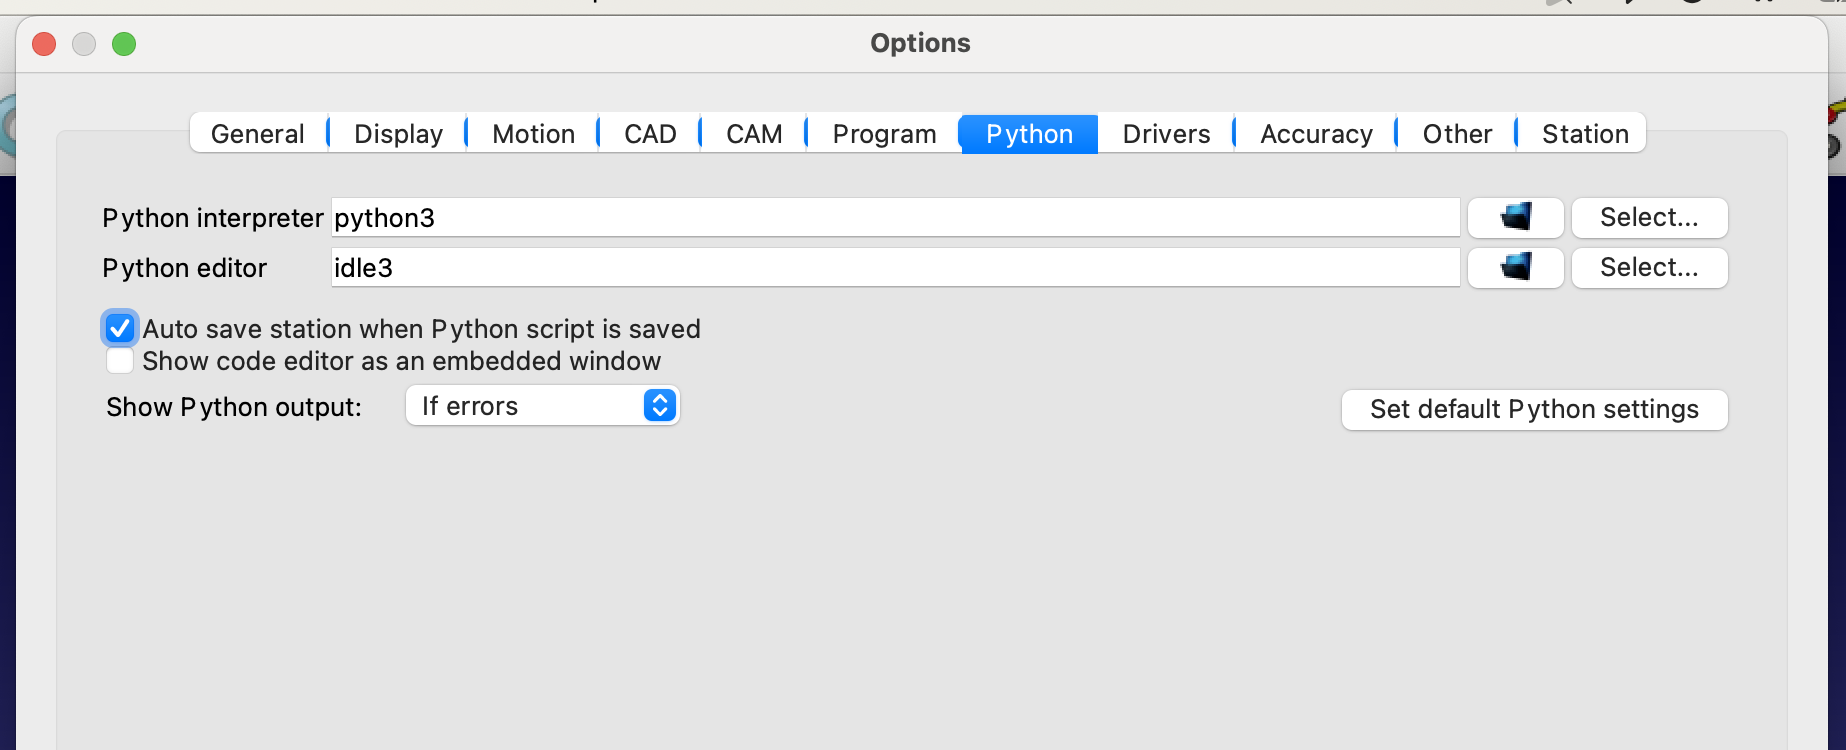This screenshot has width=1846, height=750.
Task: Open the Display tab
Action: coord(398,134)
